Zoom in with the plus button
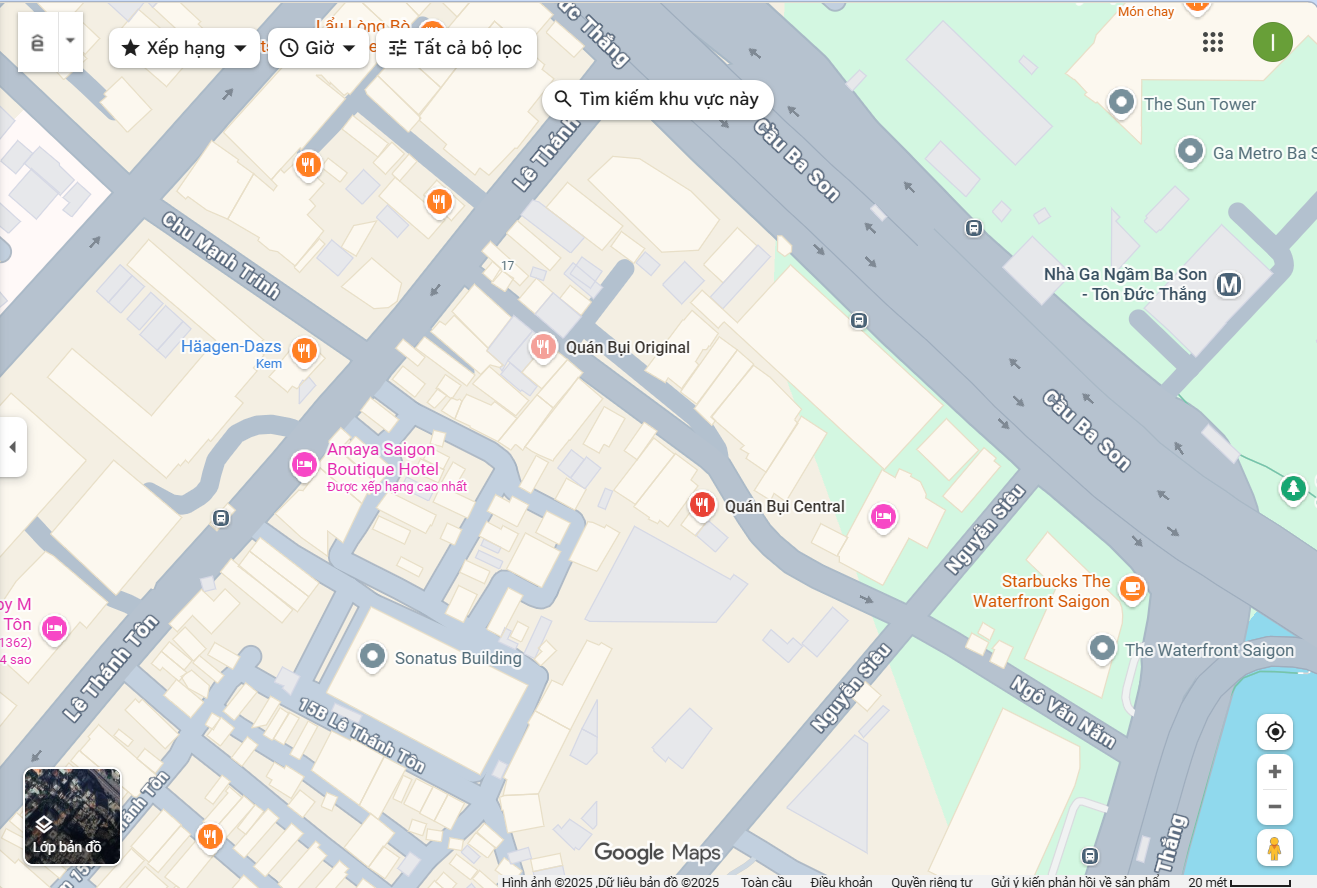1317x888 pixels. pos(1275,772)
